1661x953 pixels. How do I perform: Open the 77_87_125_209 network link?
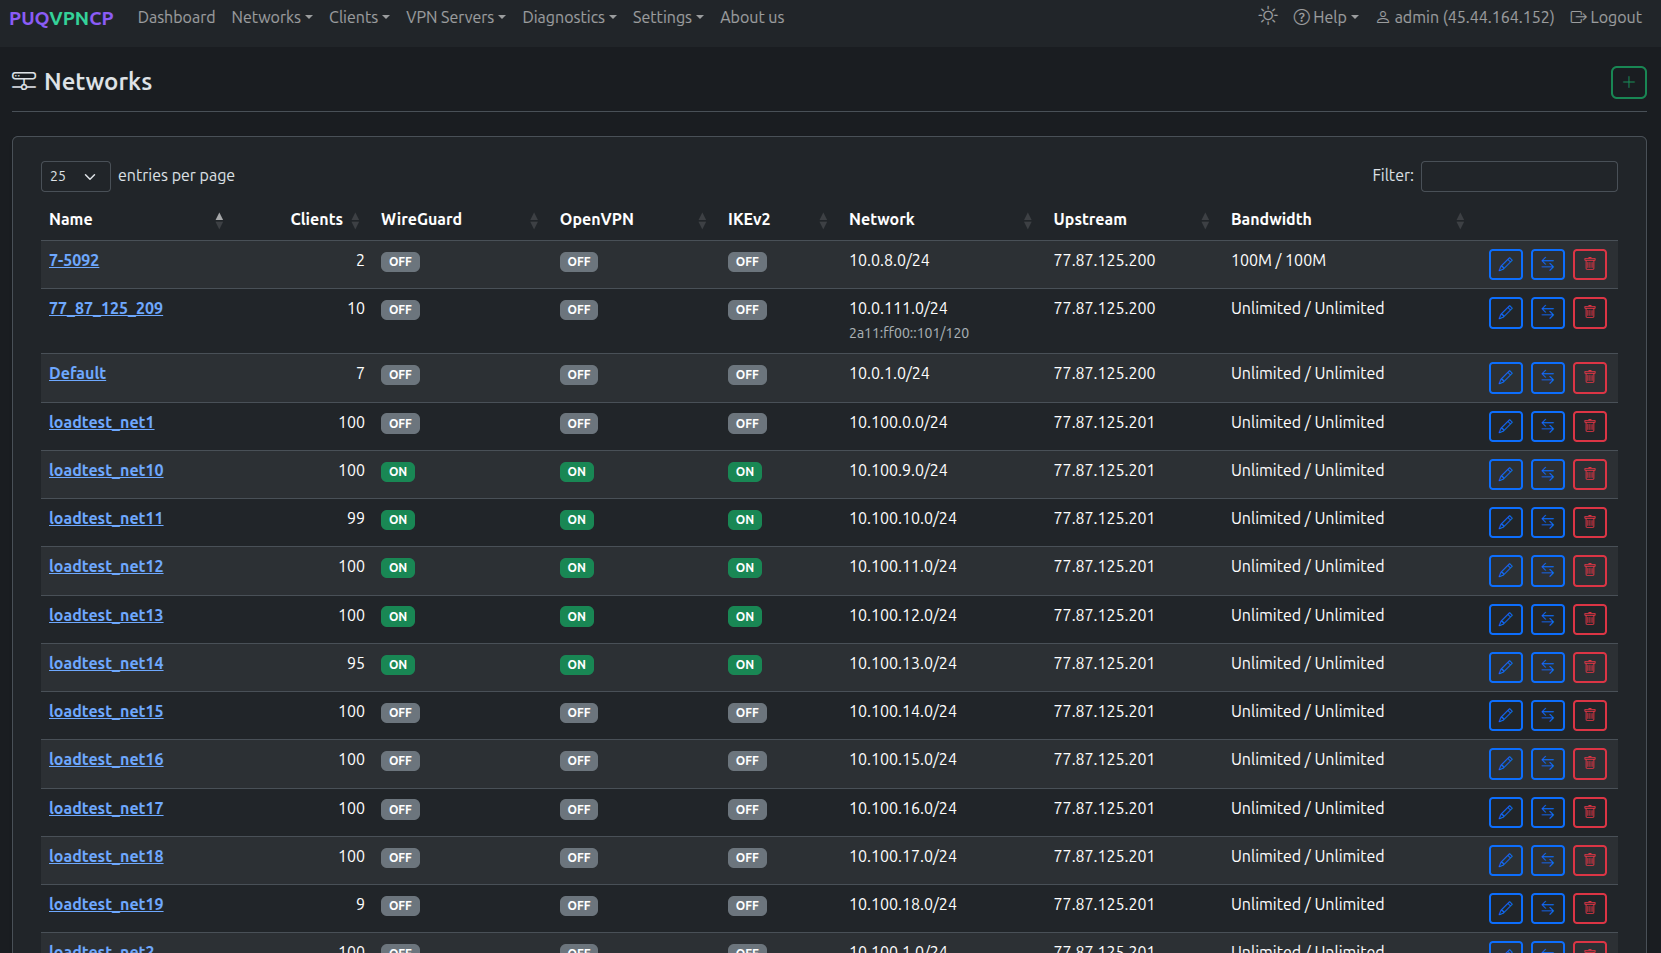pyautogui.click(x=106, y=308)
